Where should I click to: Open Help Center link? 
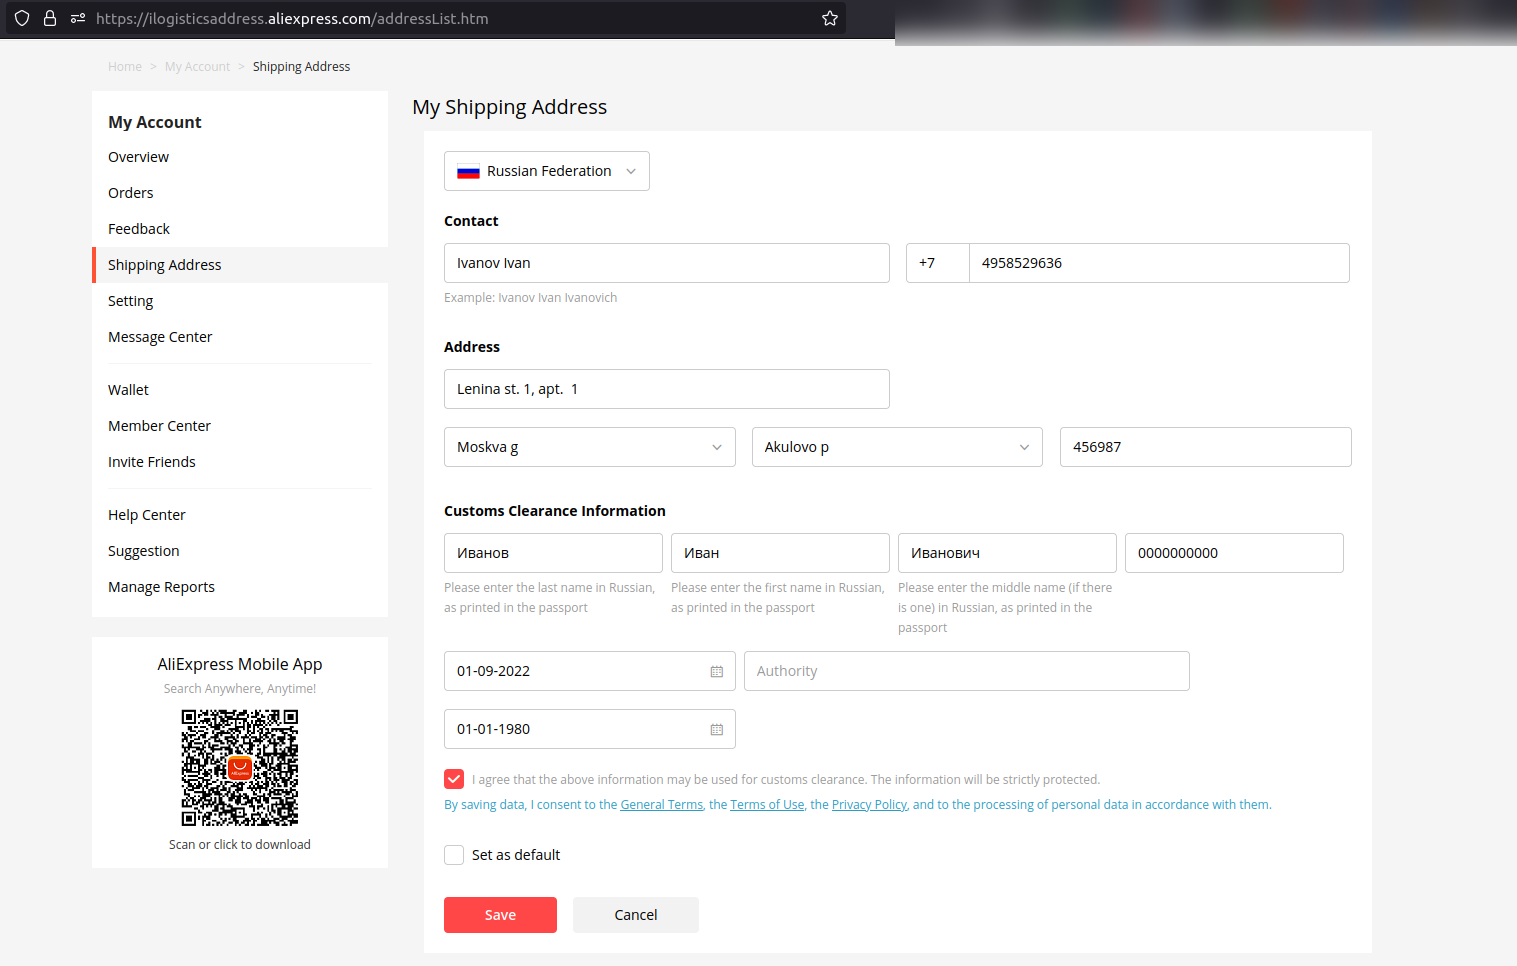(x=147, y=515)
